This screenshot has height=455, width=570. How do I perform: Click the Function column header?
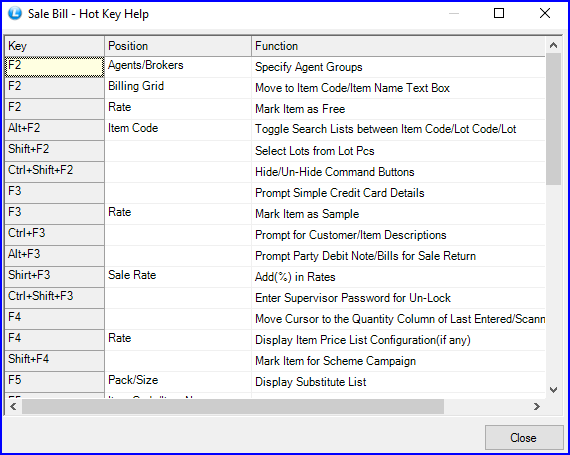click(398, 46)
